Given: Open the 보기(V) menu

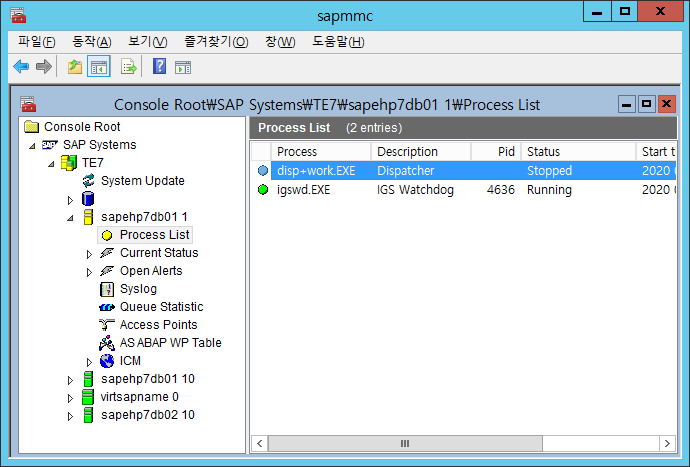Looking at the screenshot, I should [x=147, y=42].
